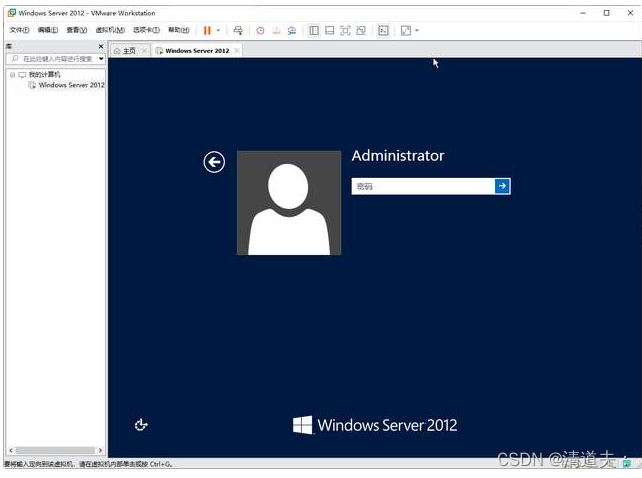The height and width of the screenshot is (478, 642).
Task: Enter full screen mode
Action: [345, 30]
